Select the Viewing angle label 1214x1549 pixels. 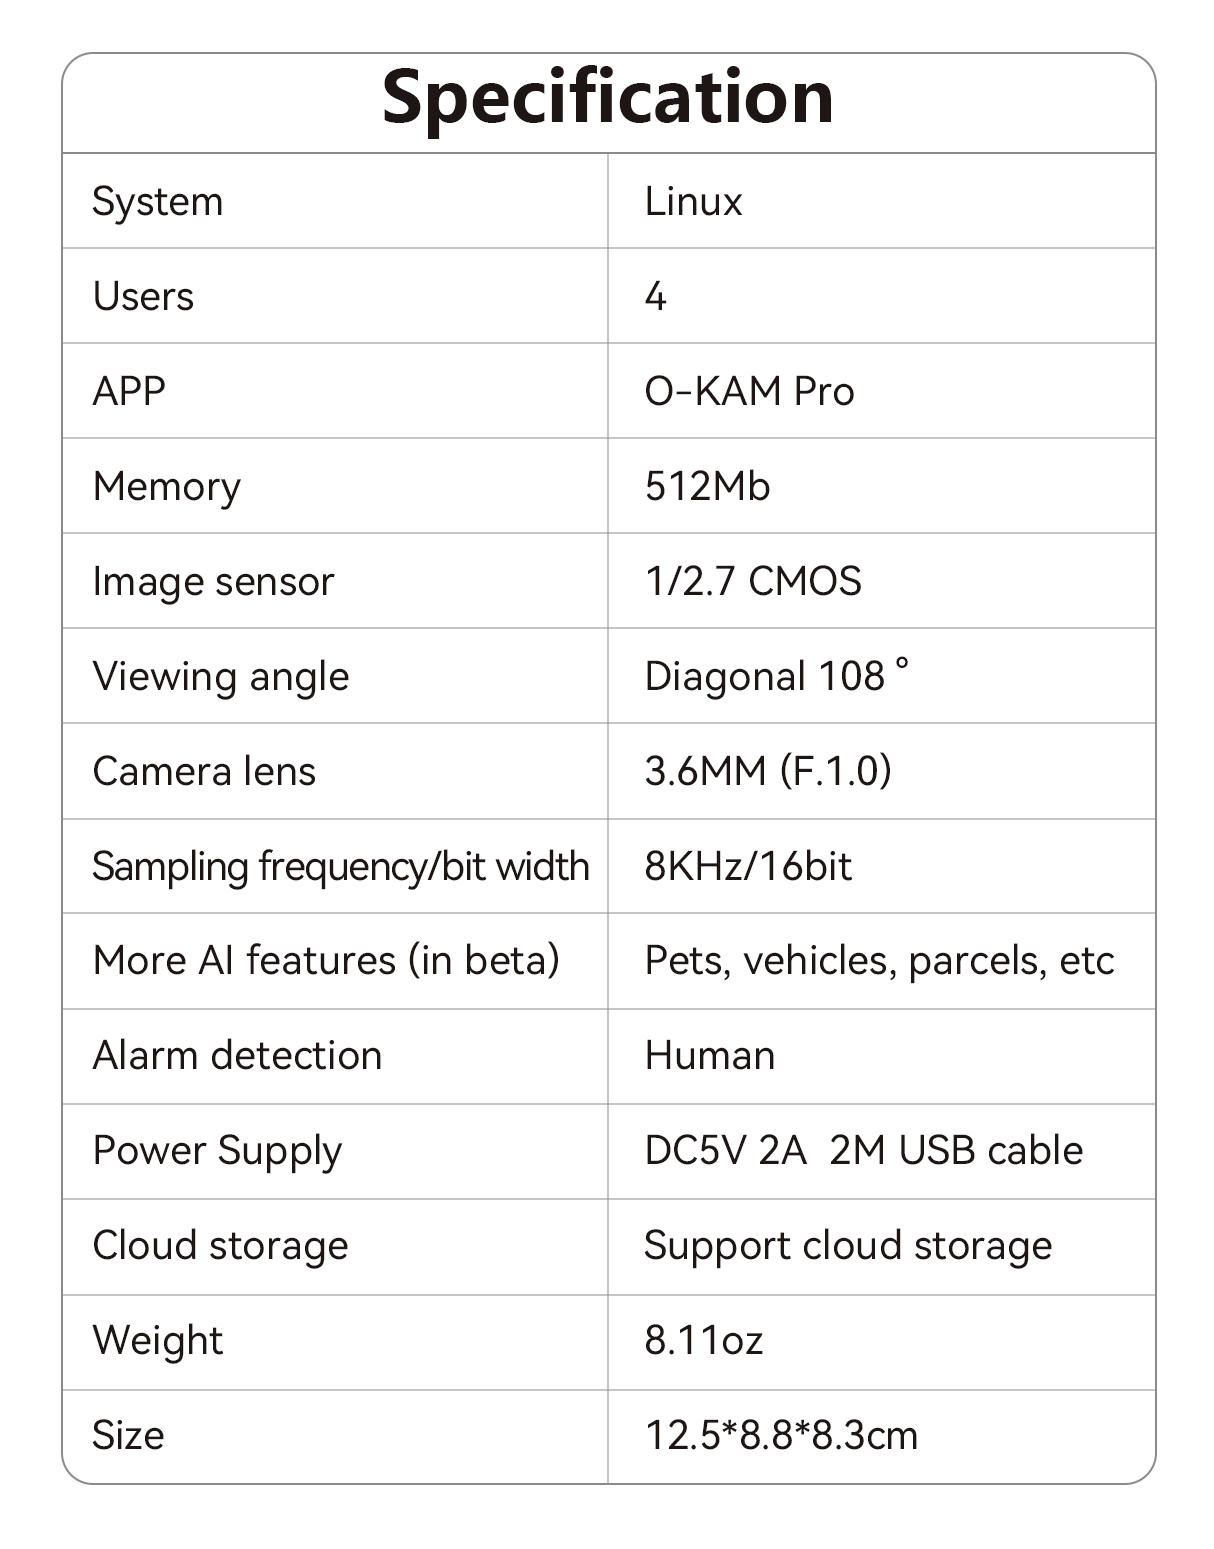coord(221,677)
